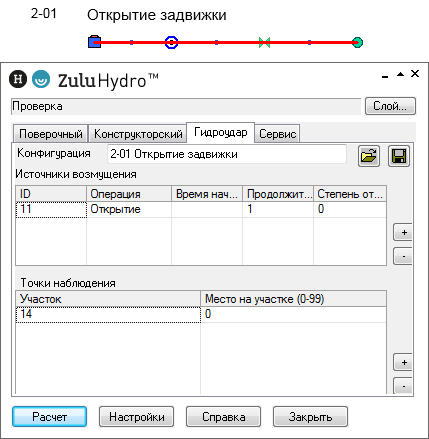Click the Продолжит... column header
Viewport: 429px width, 439px height.
pos(278,194)
